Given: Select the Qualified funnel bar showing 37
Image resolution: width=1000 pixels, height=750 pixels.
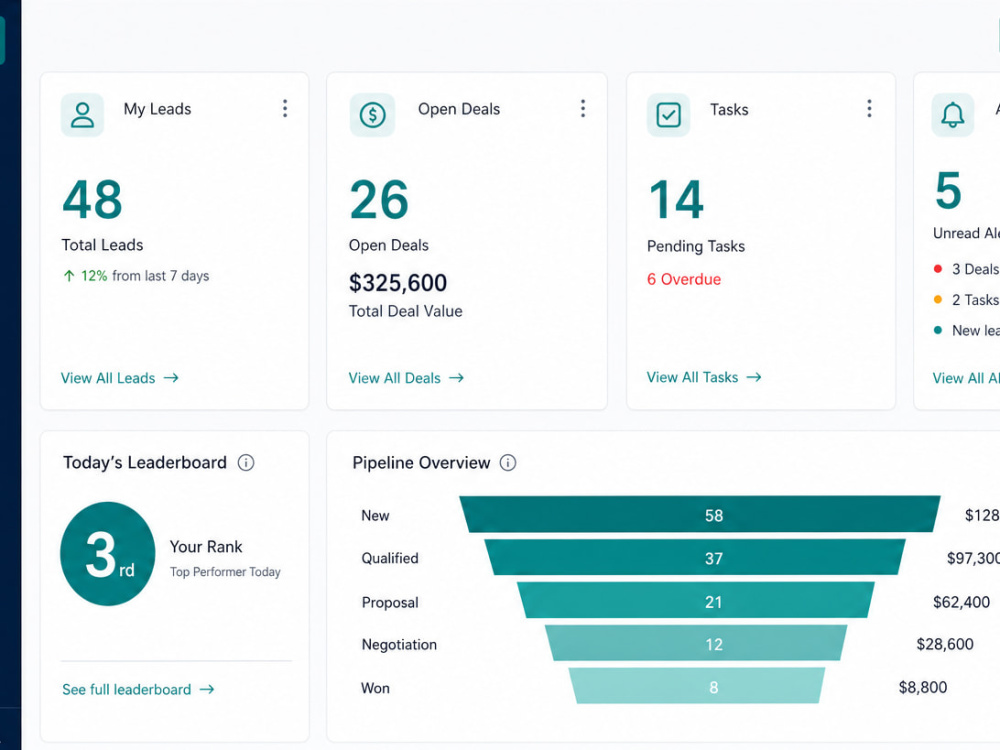Looking at the screenshot, I should pyautogui.click(x=695, y=557).
